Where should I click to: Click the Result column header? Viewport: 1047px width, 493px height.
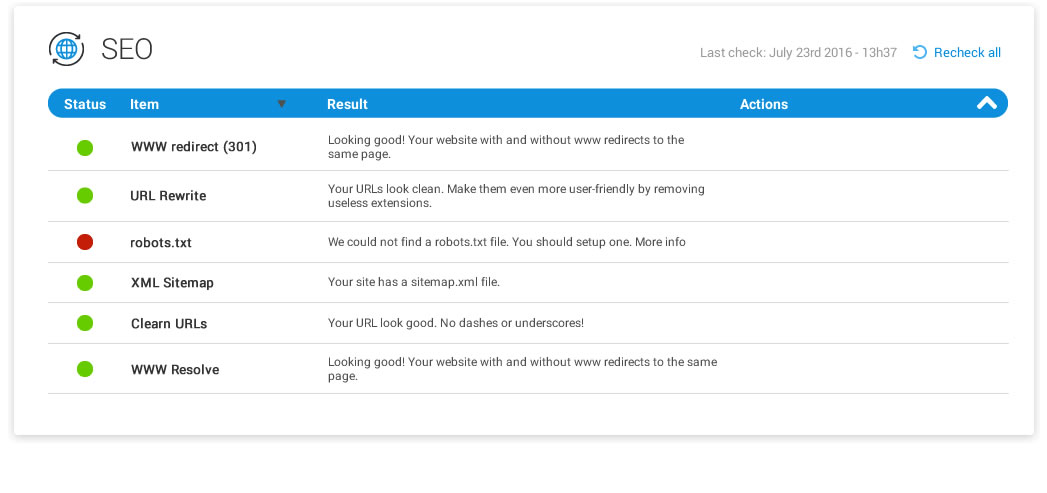tap(347, 104)
